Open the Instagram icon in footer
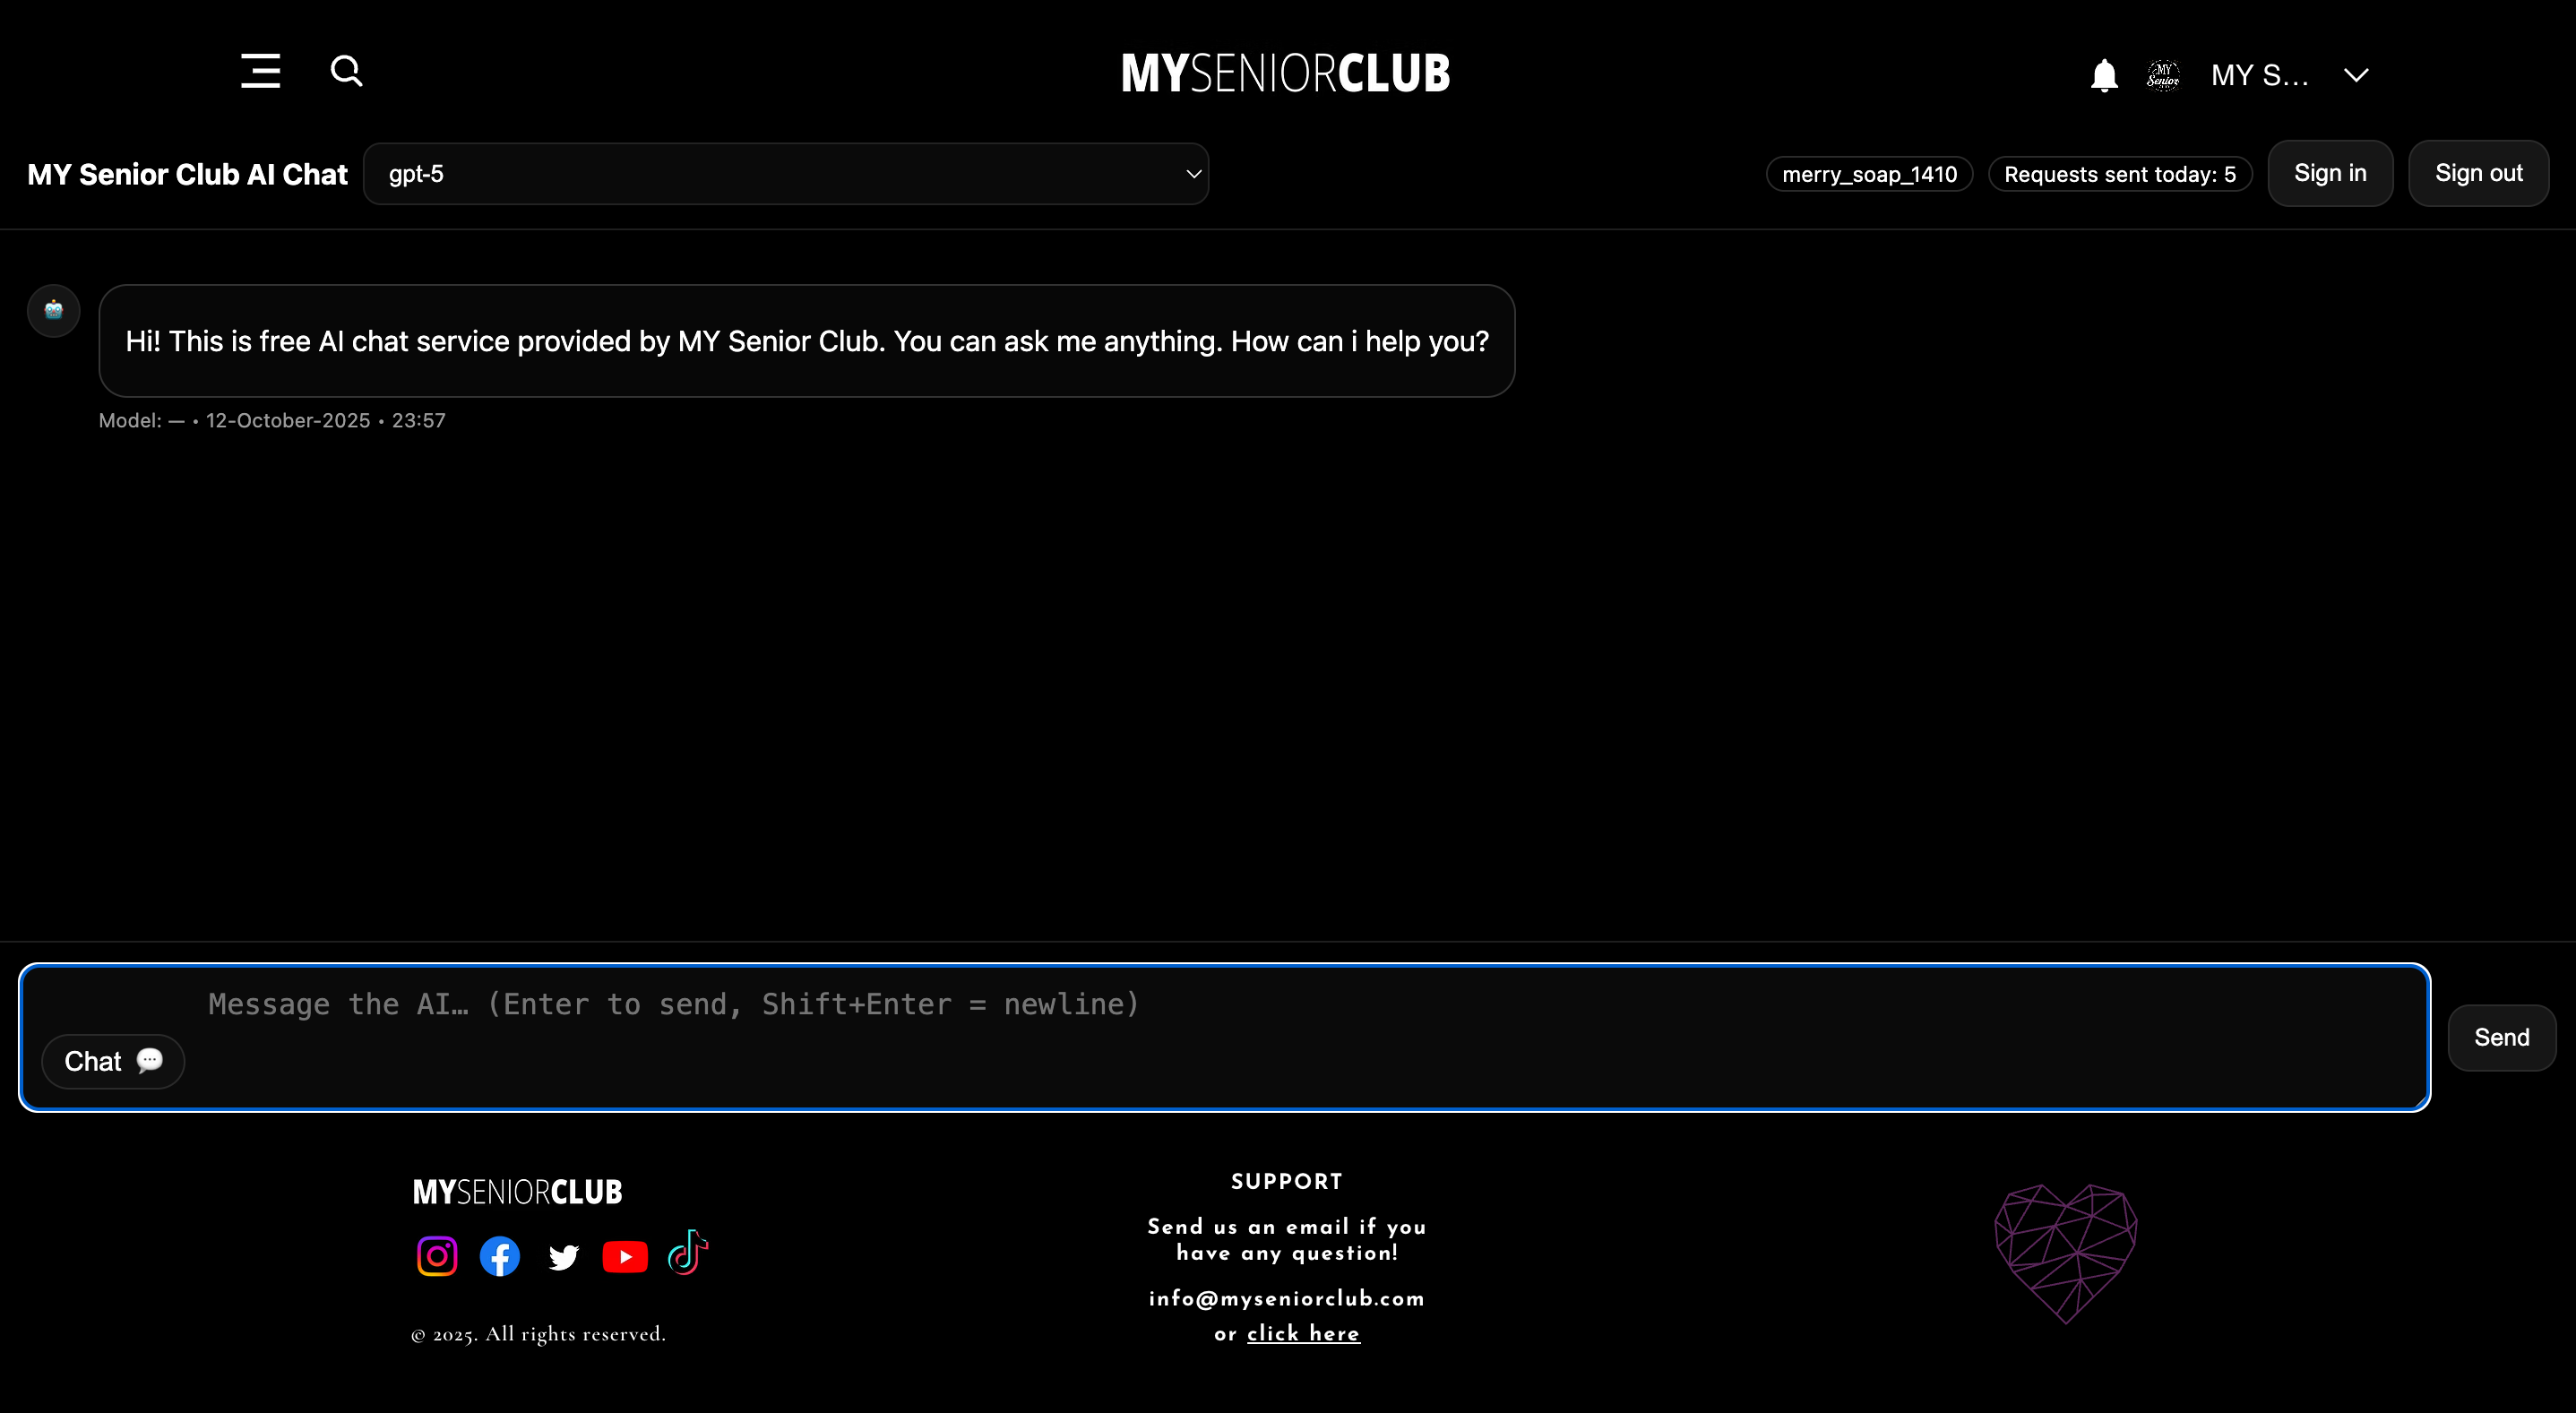Viewport: 2576px width, 1413px height. click(437, 1256)
